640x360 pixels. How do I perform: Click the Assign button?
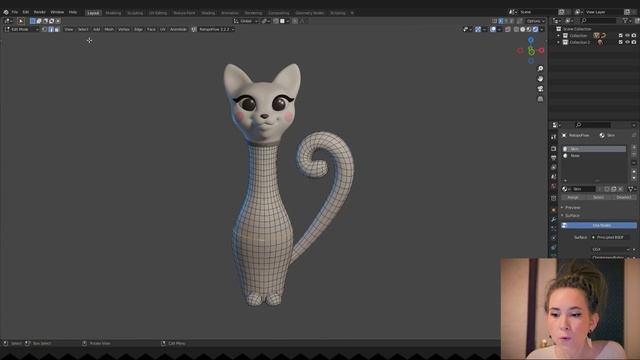[x=573, y=197]
